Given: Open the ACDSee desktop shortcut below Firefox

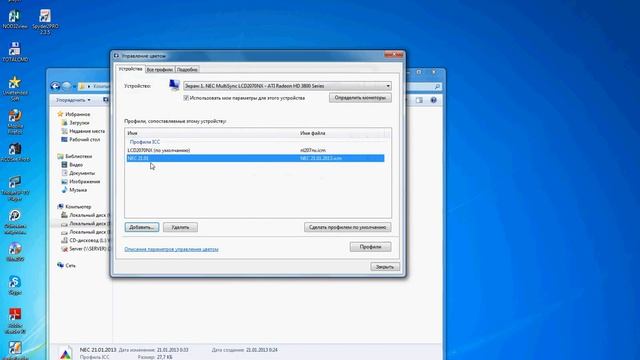Looking at the screenshot, I should click(x=15, y=153).
